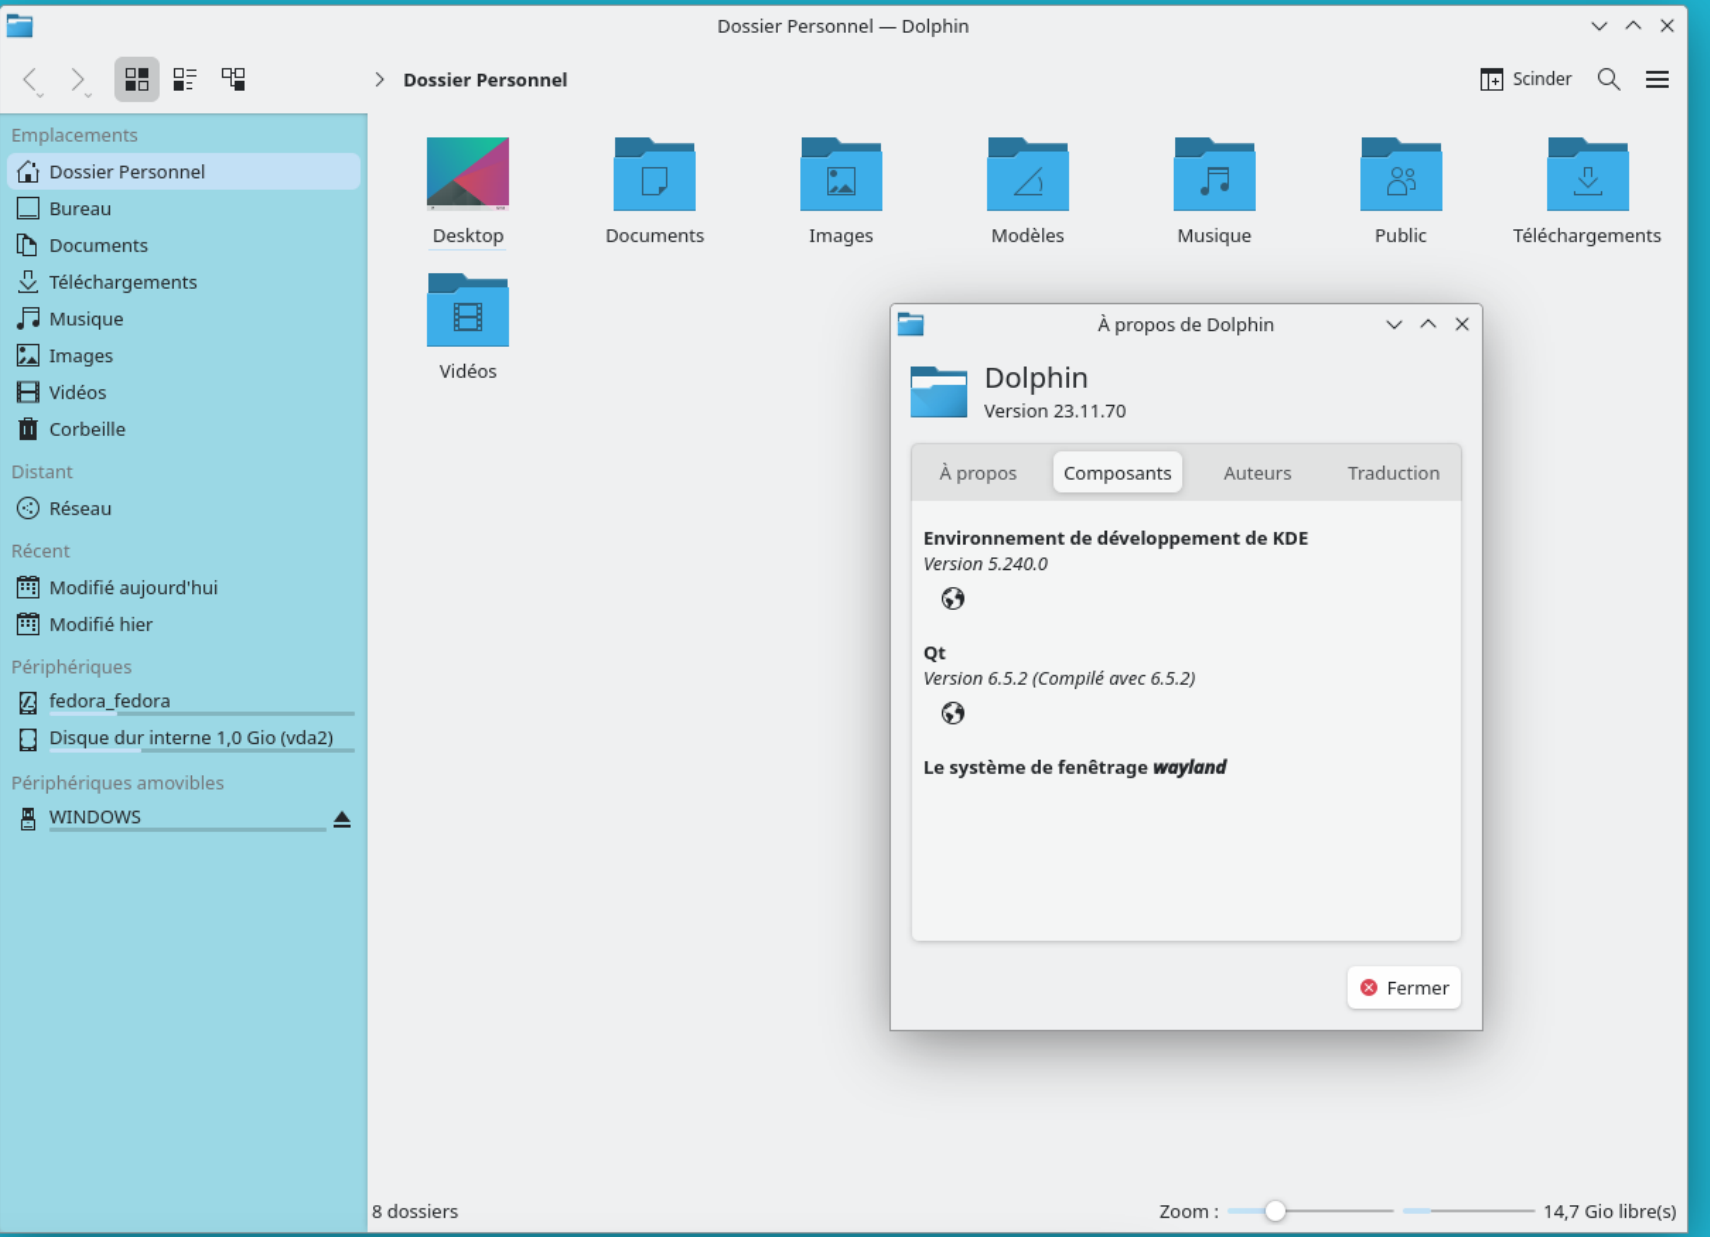Open the search magnifier
This screenshot has height=1237, width=1710.
(1608, 79)
